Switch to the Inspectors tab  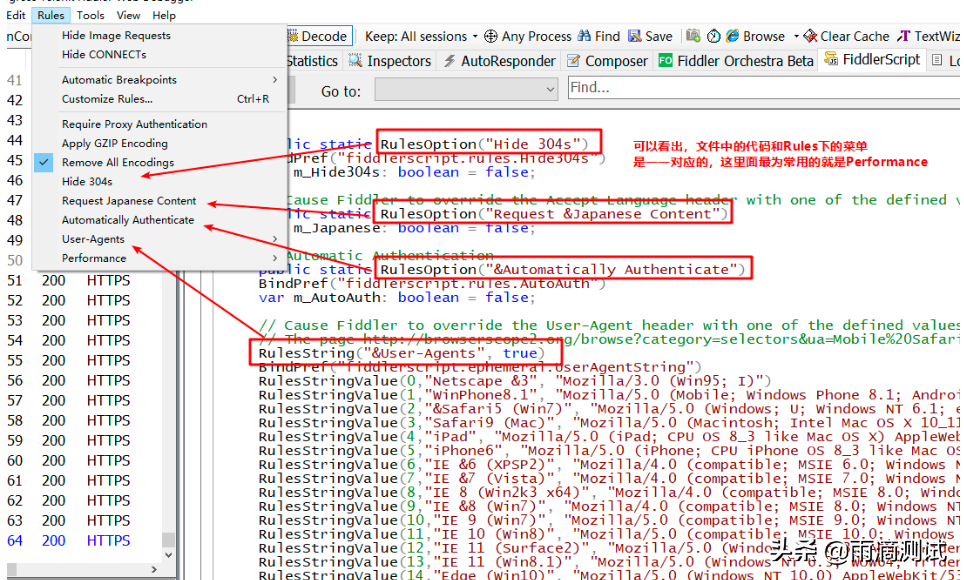tap(390, 61)
